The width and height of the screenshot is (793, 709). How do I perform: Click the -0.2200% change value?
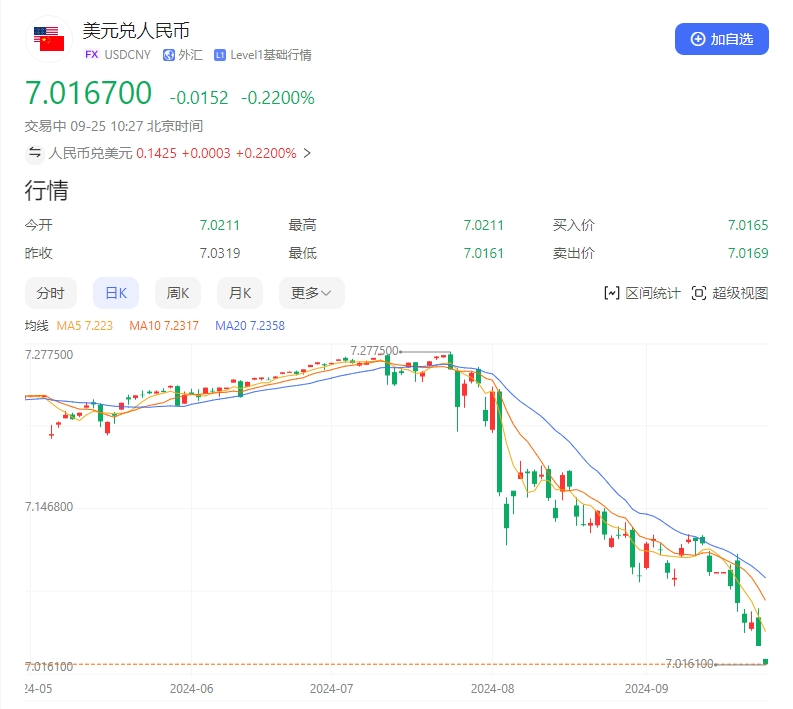[278, 98]
